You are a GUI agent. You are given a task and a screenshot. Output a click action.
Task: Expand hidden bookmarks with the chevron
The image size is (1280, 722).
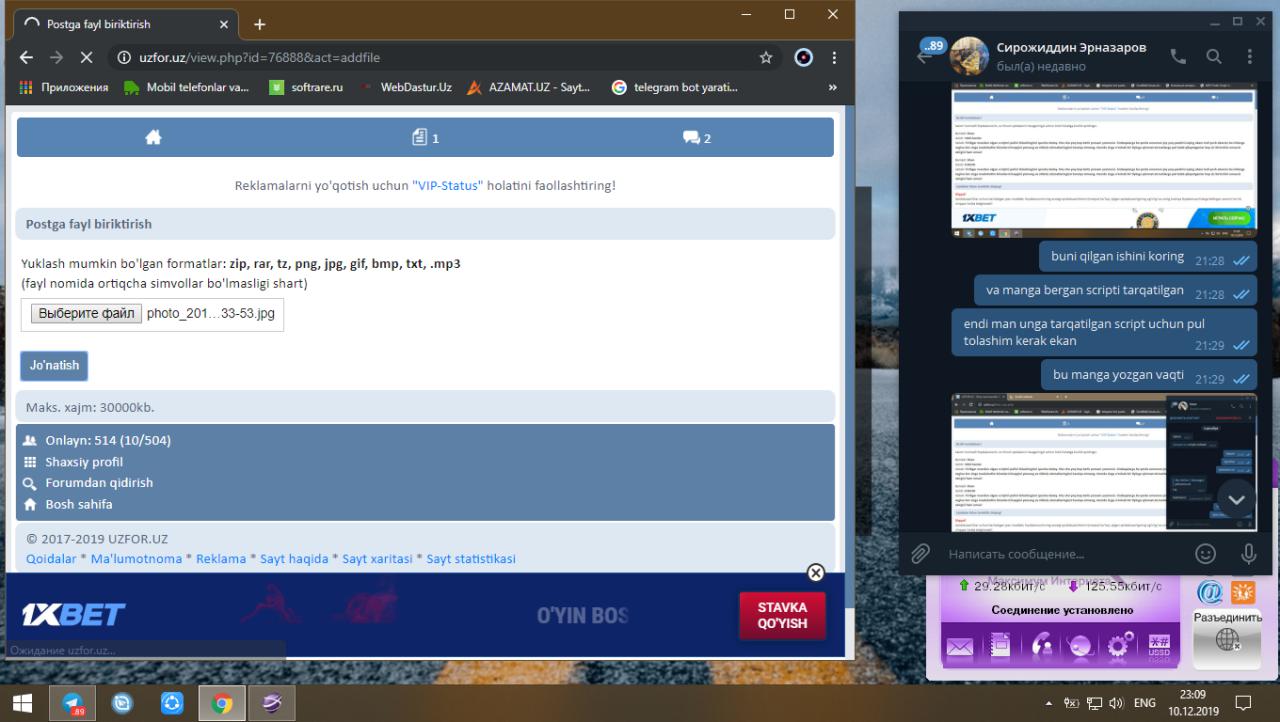pyautogui.click(x=833, y=87)
